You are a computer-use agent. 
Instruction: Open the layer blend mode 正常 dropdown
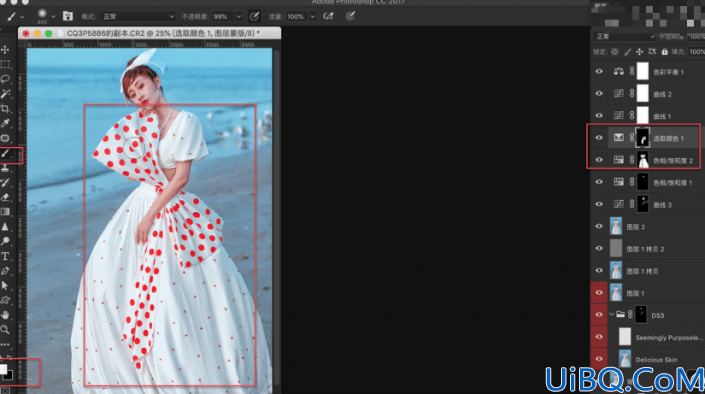tap(625, 36)
